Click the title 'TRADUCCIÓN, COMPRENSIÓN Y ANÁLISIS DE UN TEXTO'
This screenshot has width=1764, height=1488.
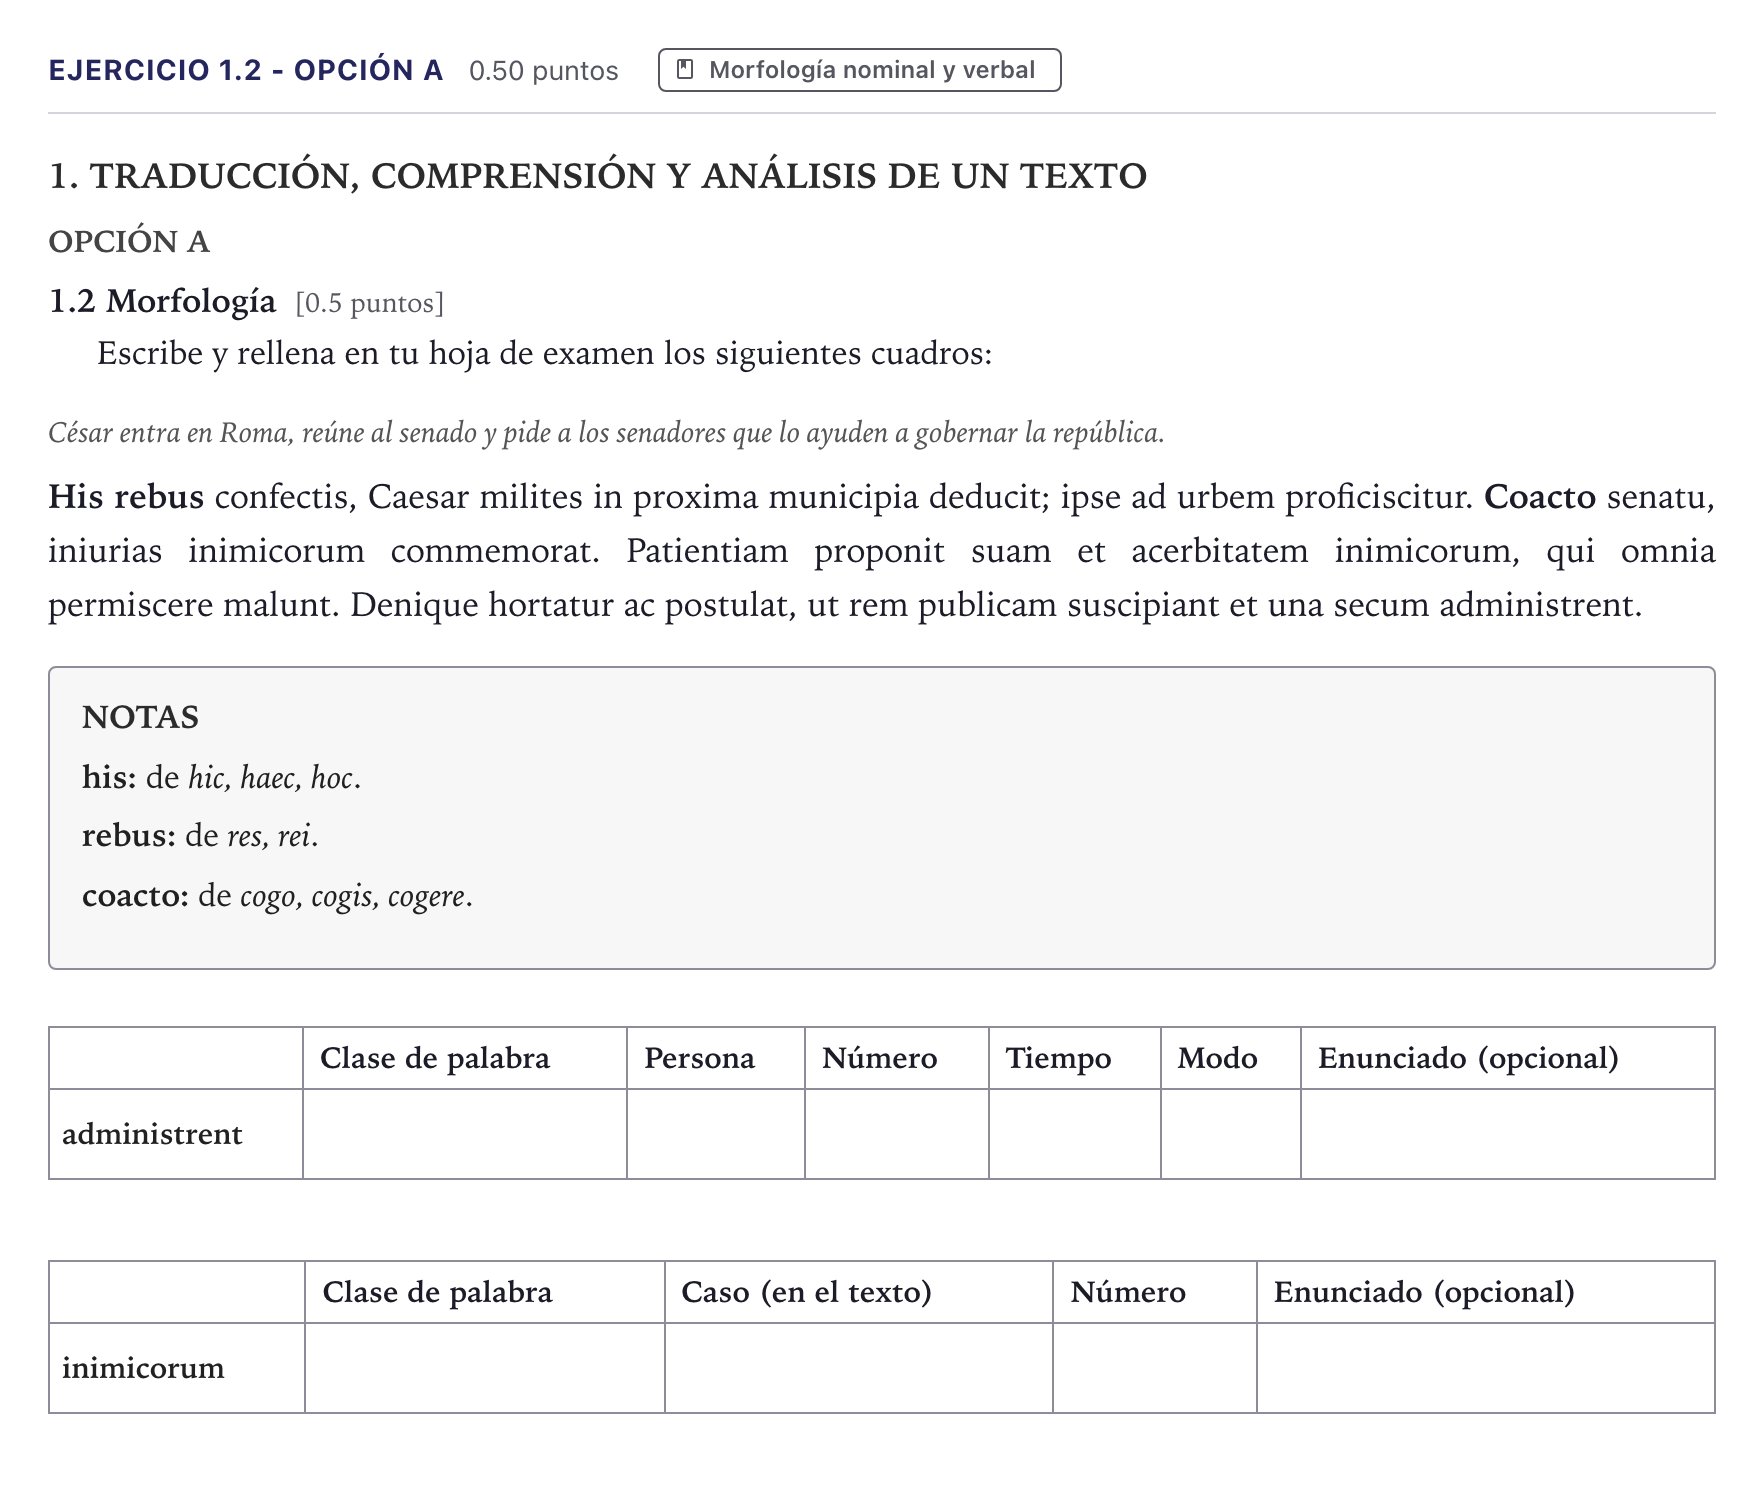[618, 176]
